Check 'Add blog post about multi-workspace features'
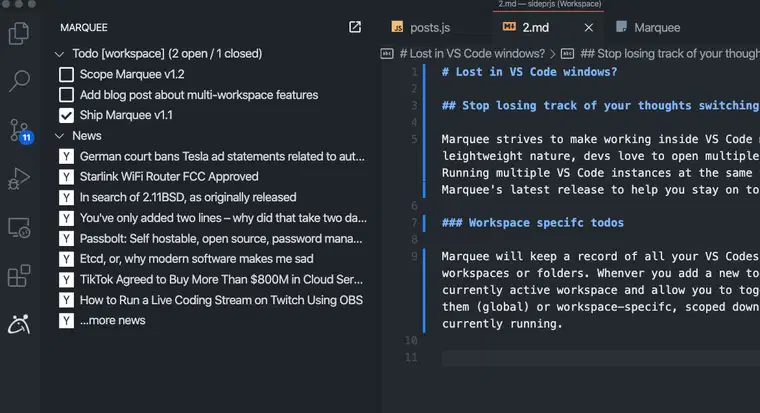This screenshot has height=413, width=760. (66, 95)
